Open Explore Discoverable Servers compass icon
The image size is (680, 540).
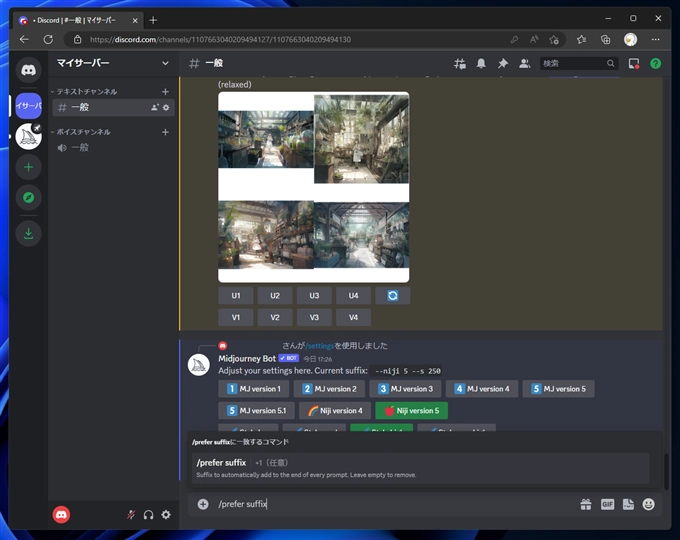pos(29,198)
